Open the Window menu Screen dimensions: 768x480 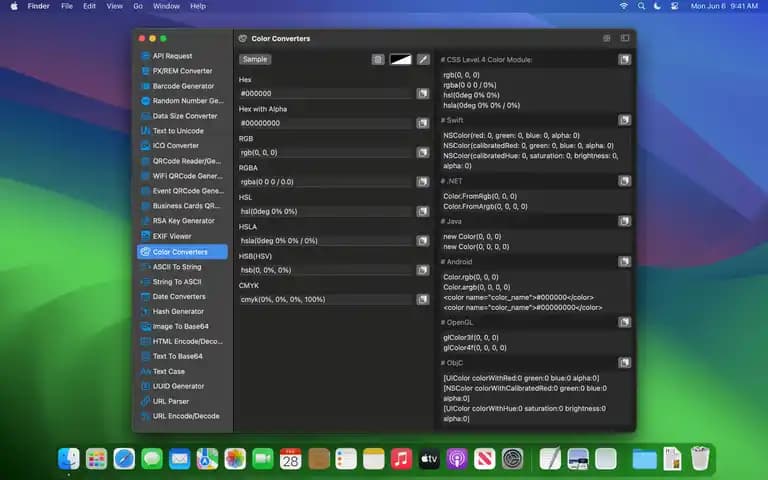tap(167, 6)
